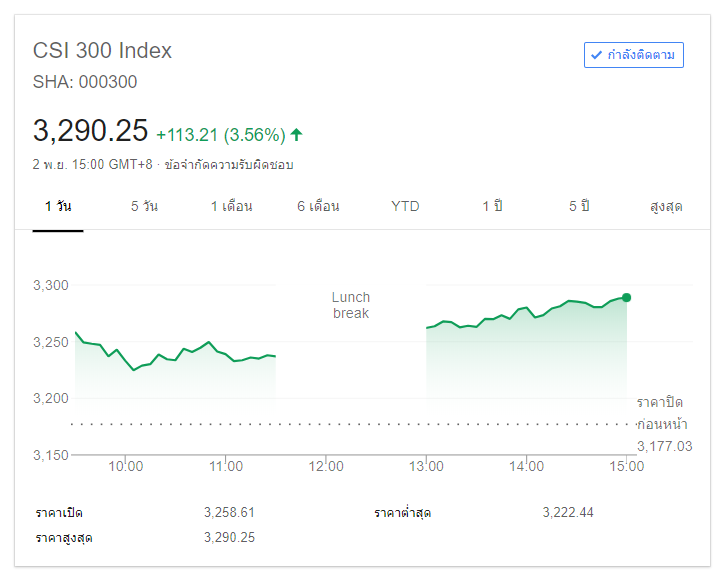Select the สูงสุด max range tab
Viewport: 725px width, 583px height.
(666, 206)
